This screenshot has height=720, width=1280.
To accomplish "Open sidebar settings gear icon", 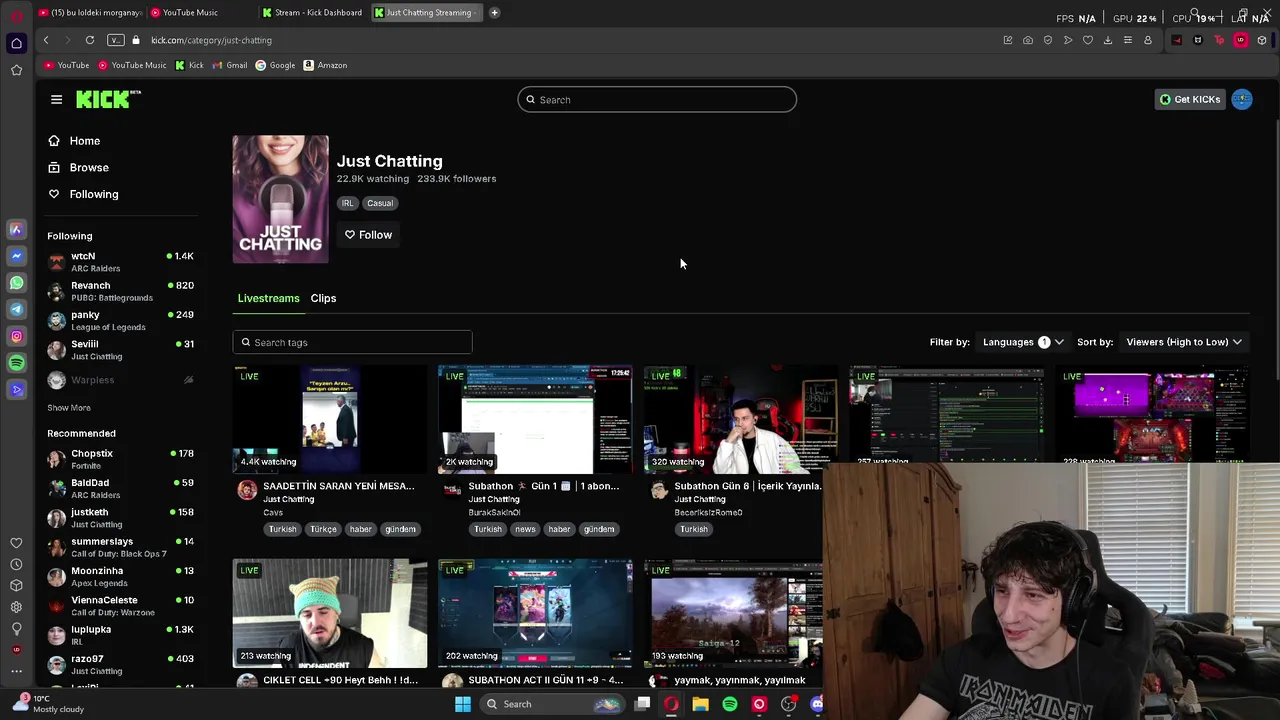I will (x=16, y=607).
